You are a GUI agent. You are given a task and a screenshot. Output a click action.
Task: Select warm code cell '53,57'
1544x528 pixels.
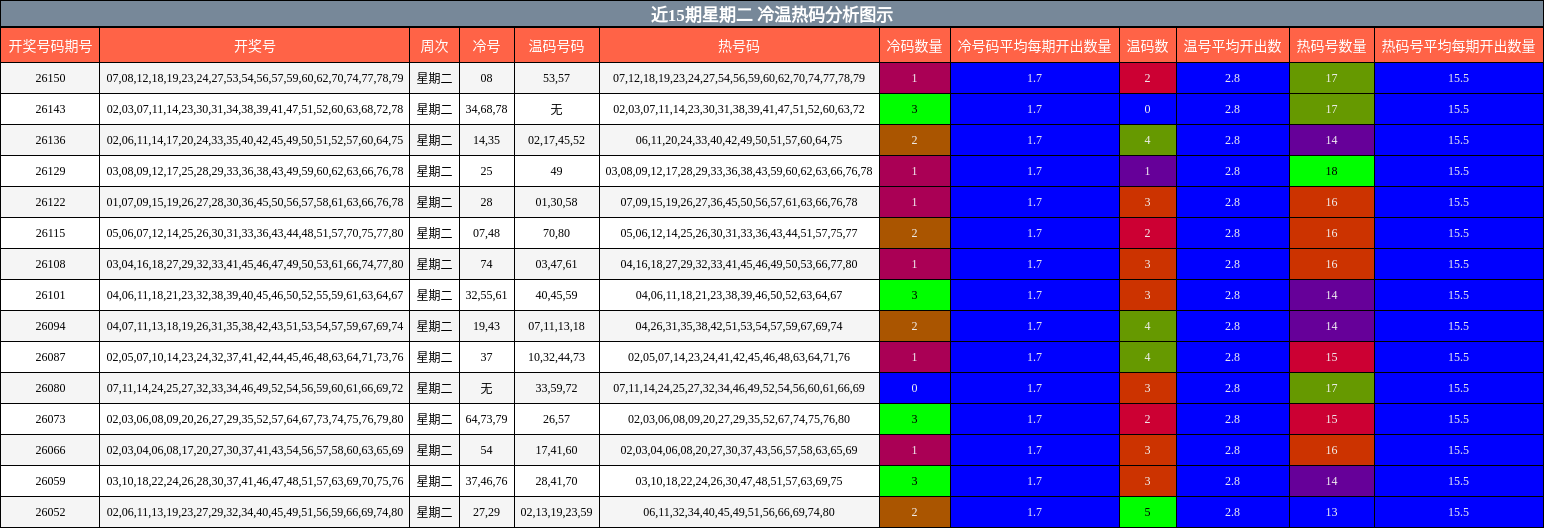coord(557,78)
